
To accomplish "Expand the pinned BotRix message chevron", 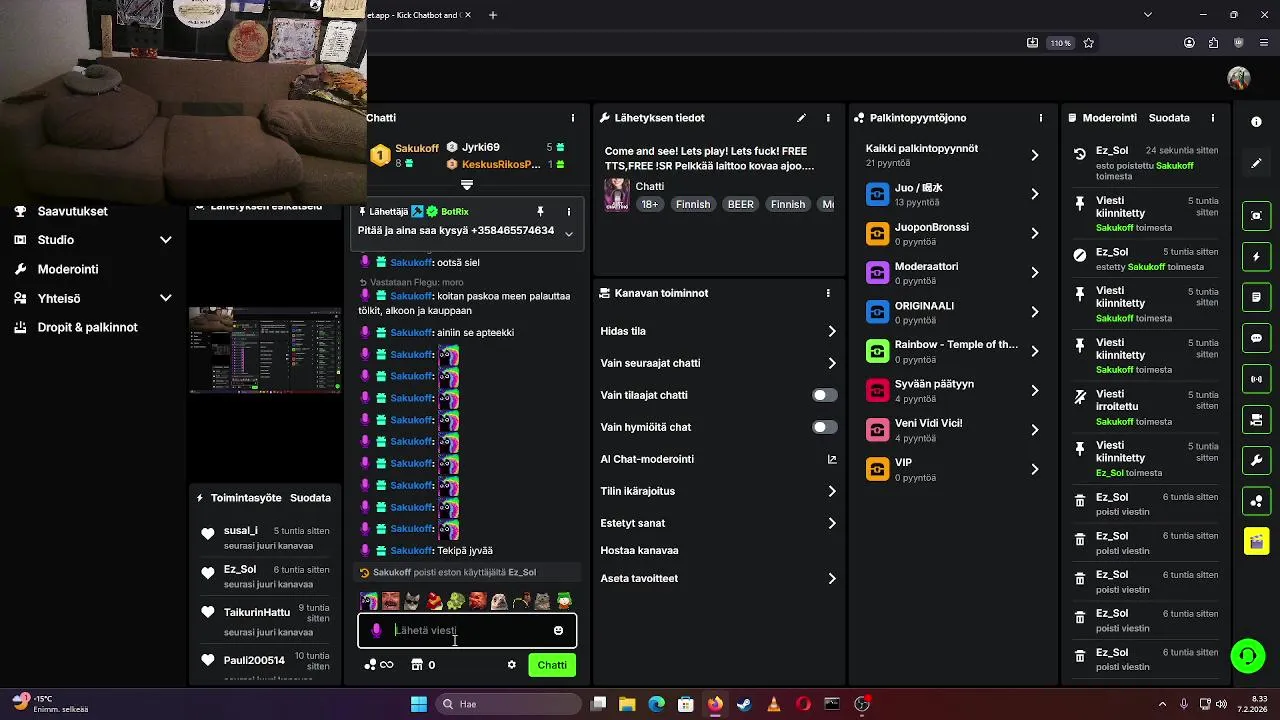I will [x=568, y=233].
